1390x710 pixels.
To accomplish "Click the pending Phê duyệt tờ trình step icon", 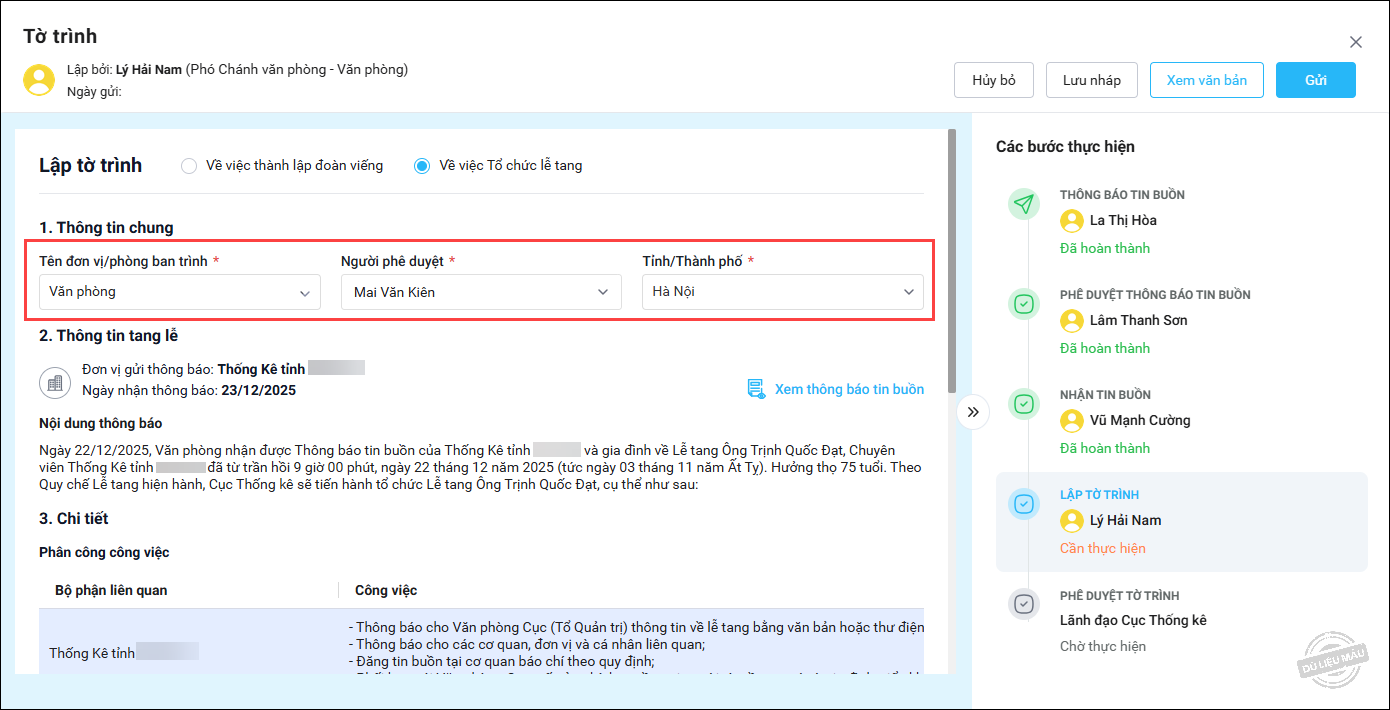I will [x=1023, y=604].
